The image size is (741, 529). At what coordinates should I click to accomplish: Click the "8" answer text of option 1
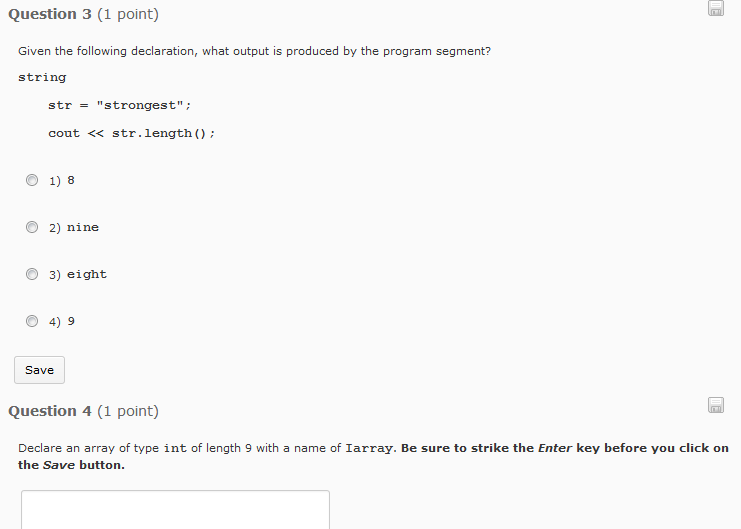[71, 180]
